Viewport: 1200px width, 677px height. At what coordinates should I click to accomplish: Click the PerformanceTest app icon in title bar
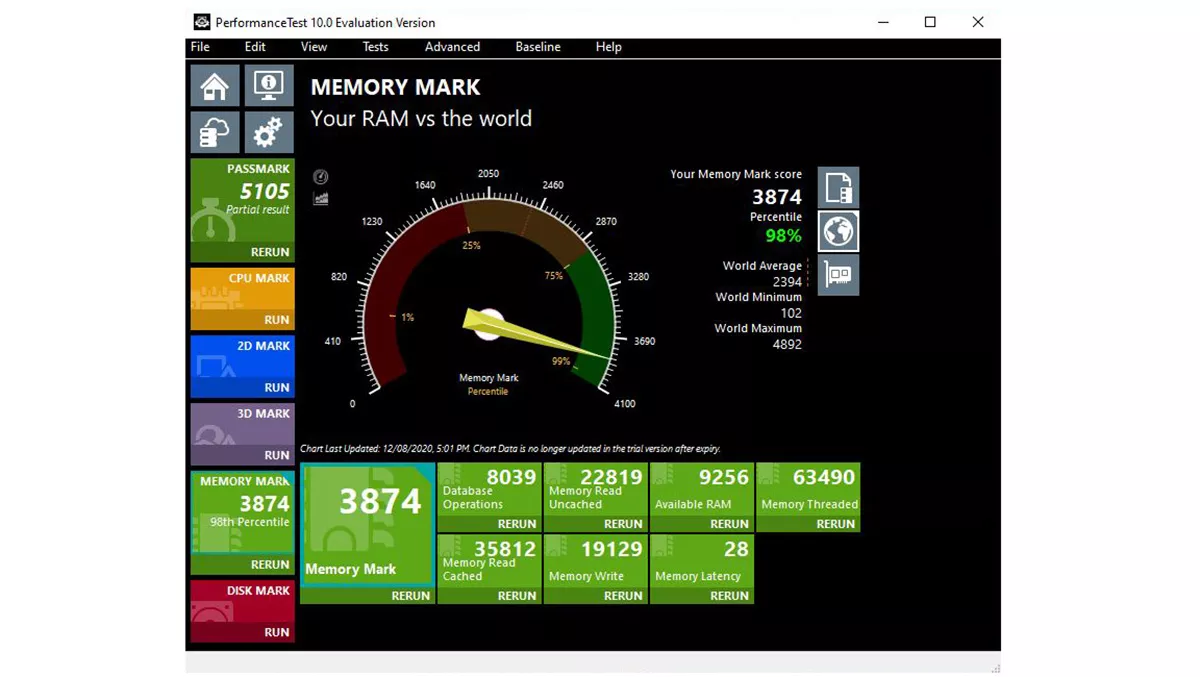coord(201,22)
